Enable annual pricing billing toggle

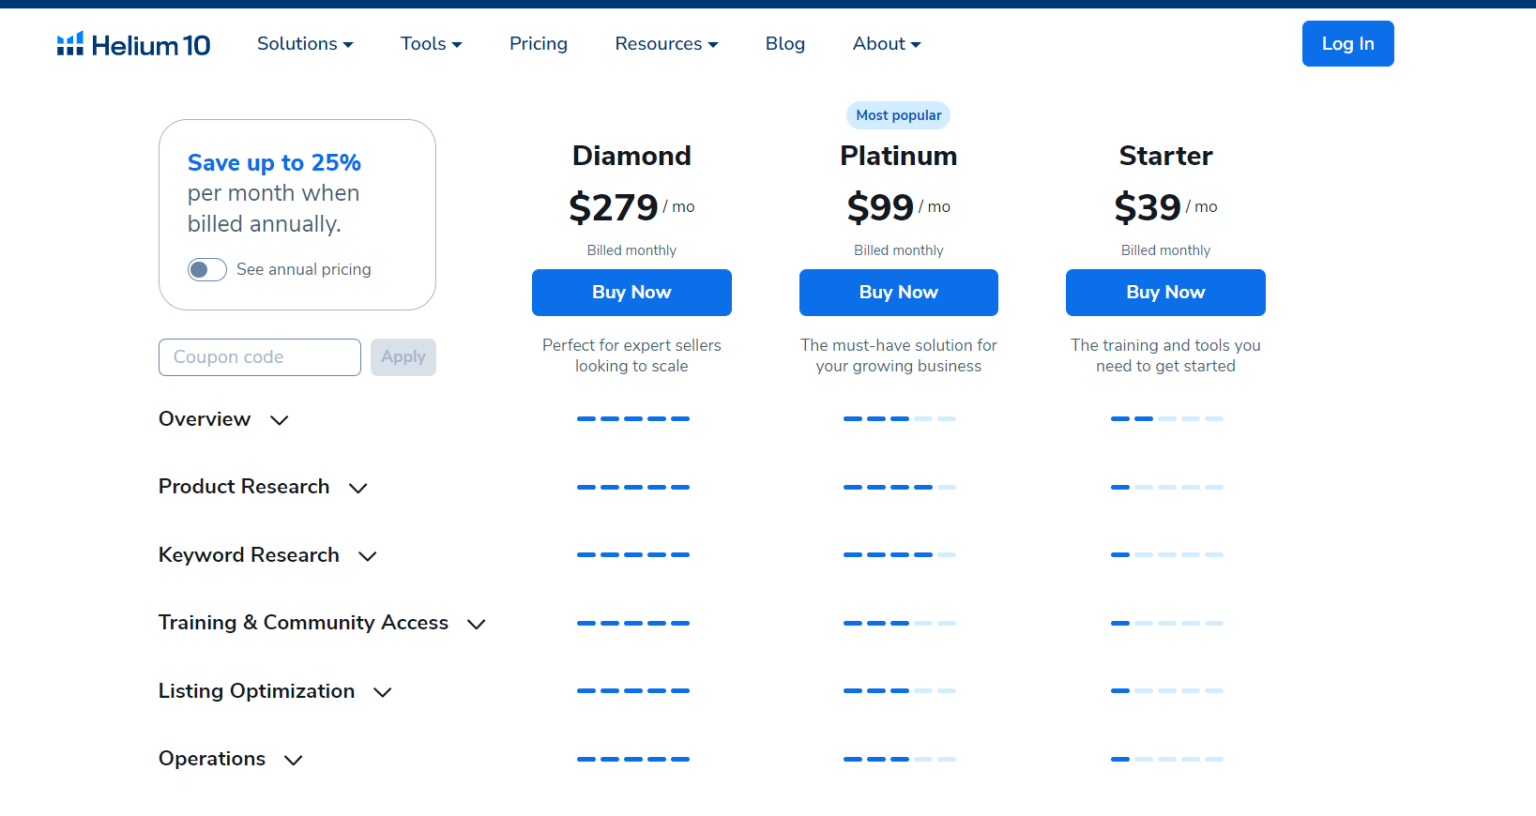207,269
